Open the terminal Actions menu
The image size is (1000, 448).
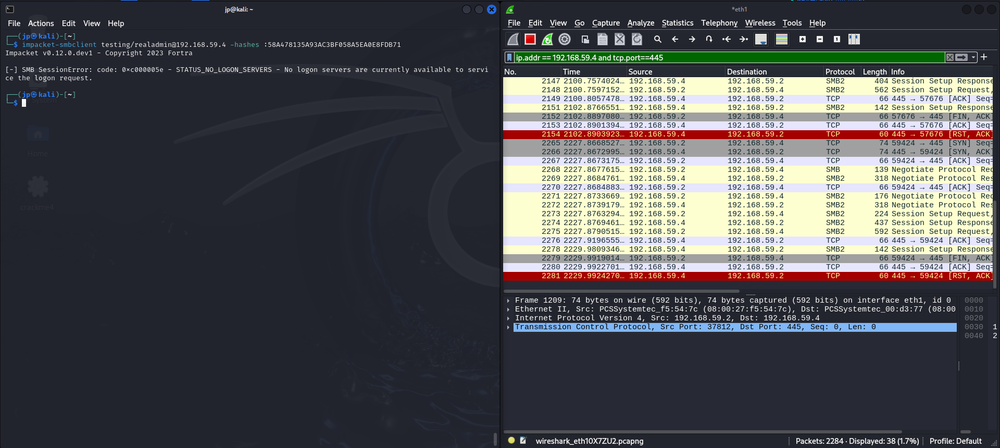[x=41, y=23]
